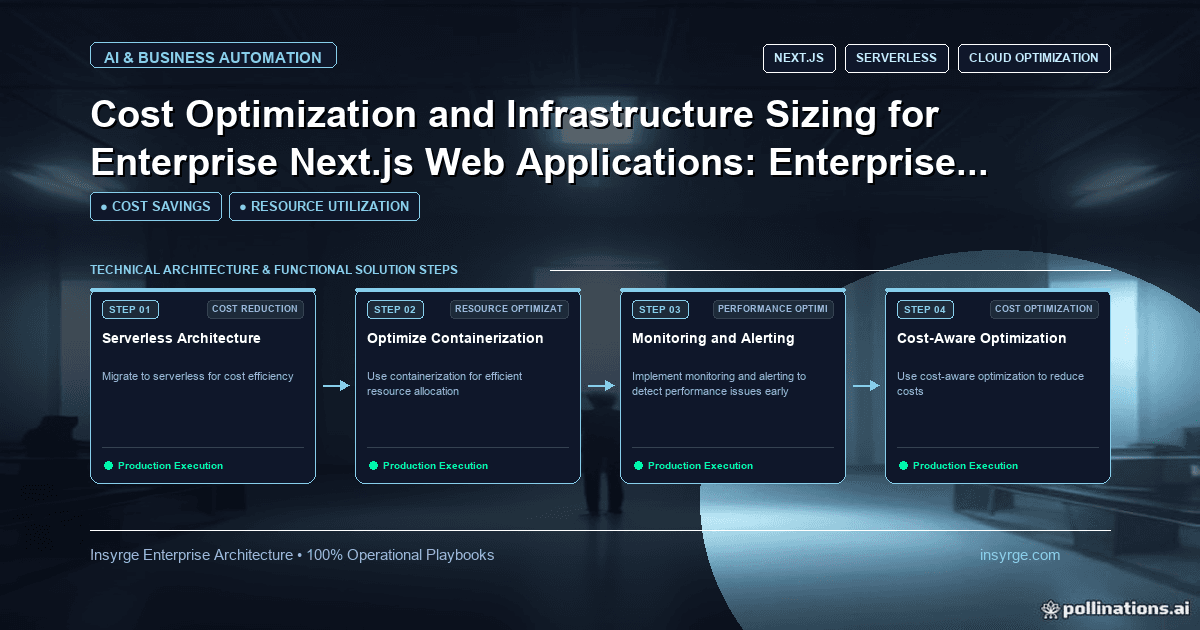Image resolution: width=1200 pixels, height=630 pixels.
Task: Click the Cost Optimization headline title
Action: (x=539, y=139)
